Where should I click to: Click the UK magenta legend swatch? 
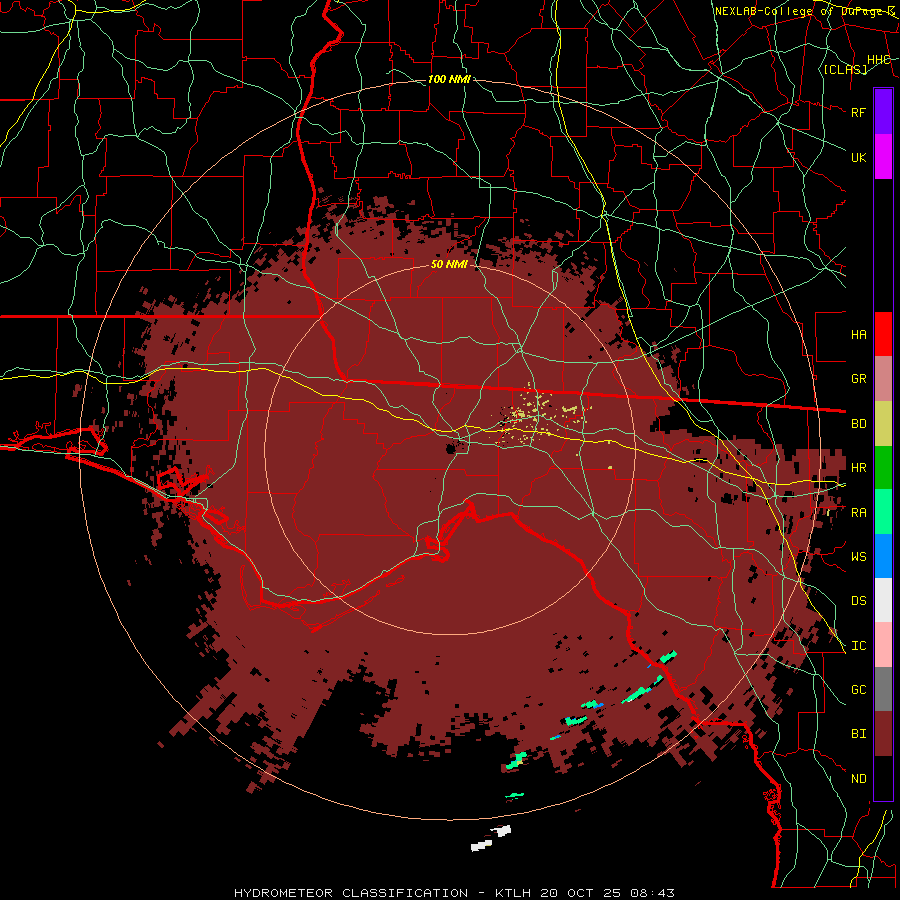click(883, 157)
